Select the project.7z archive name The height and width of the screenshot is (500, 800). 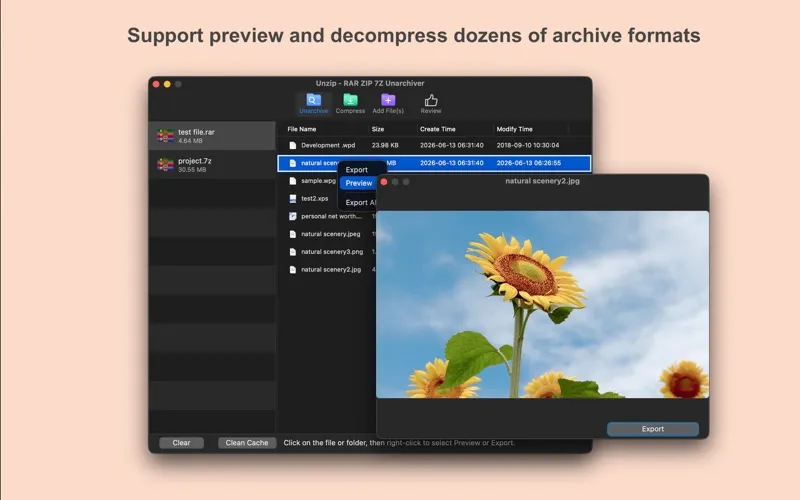[194, 161]
